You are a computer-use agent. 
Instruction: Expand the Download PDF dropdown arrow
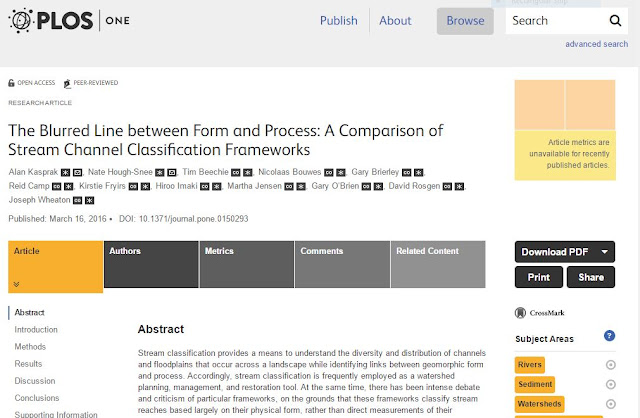[604, 252]
